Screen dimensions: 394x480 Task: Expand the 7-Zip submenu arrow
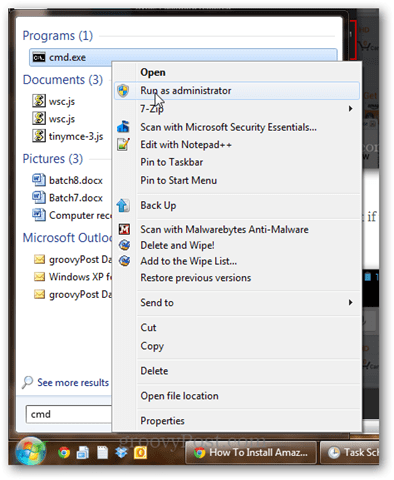click(350, 109)
